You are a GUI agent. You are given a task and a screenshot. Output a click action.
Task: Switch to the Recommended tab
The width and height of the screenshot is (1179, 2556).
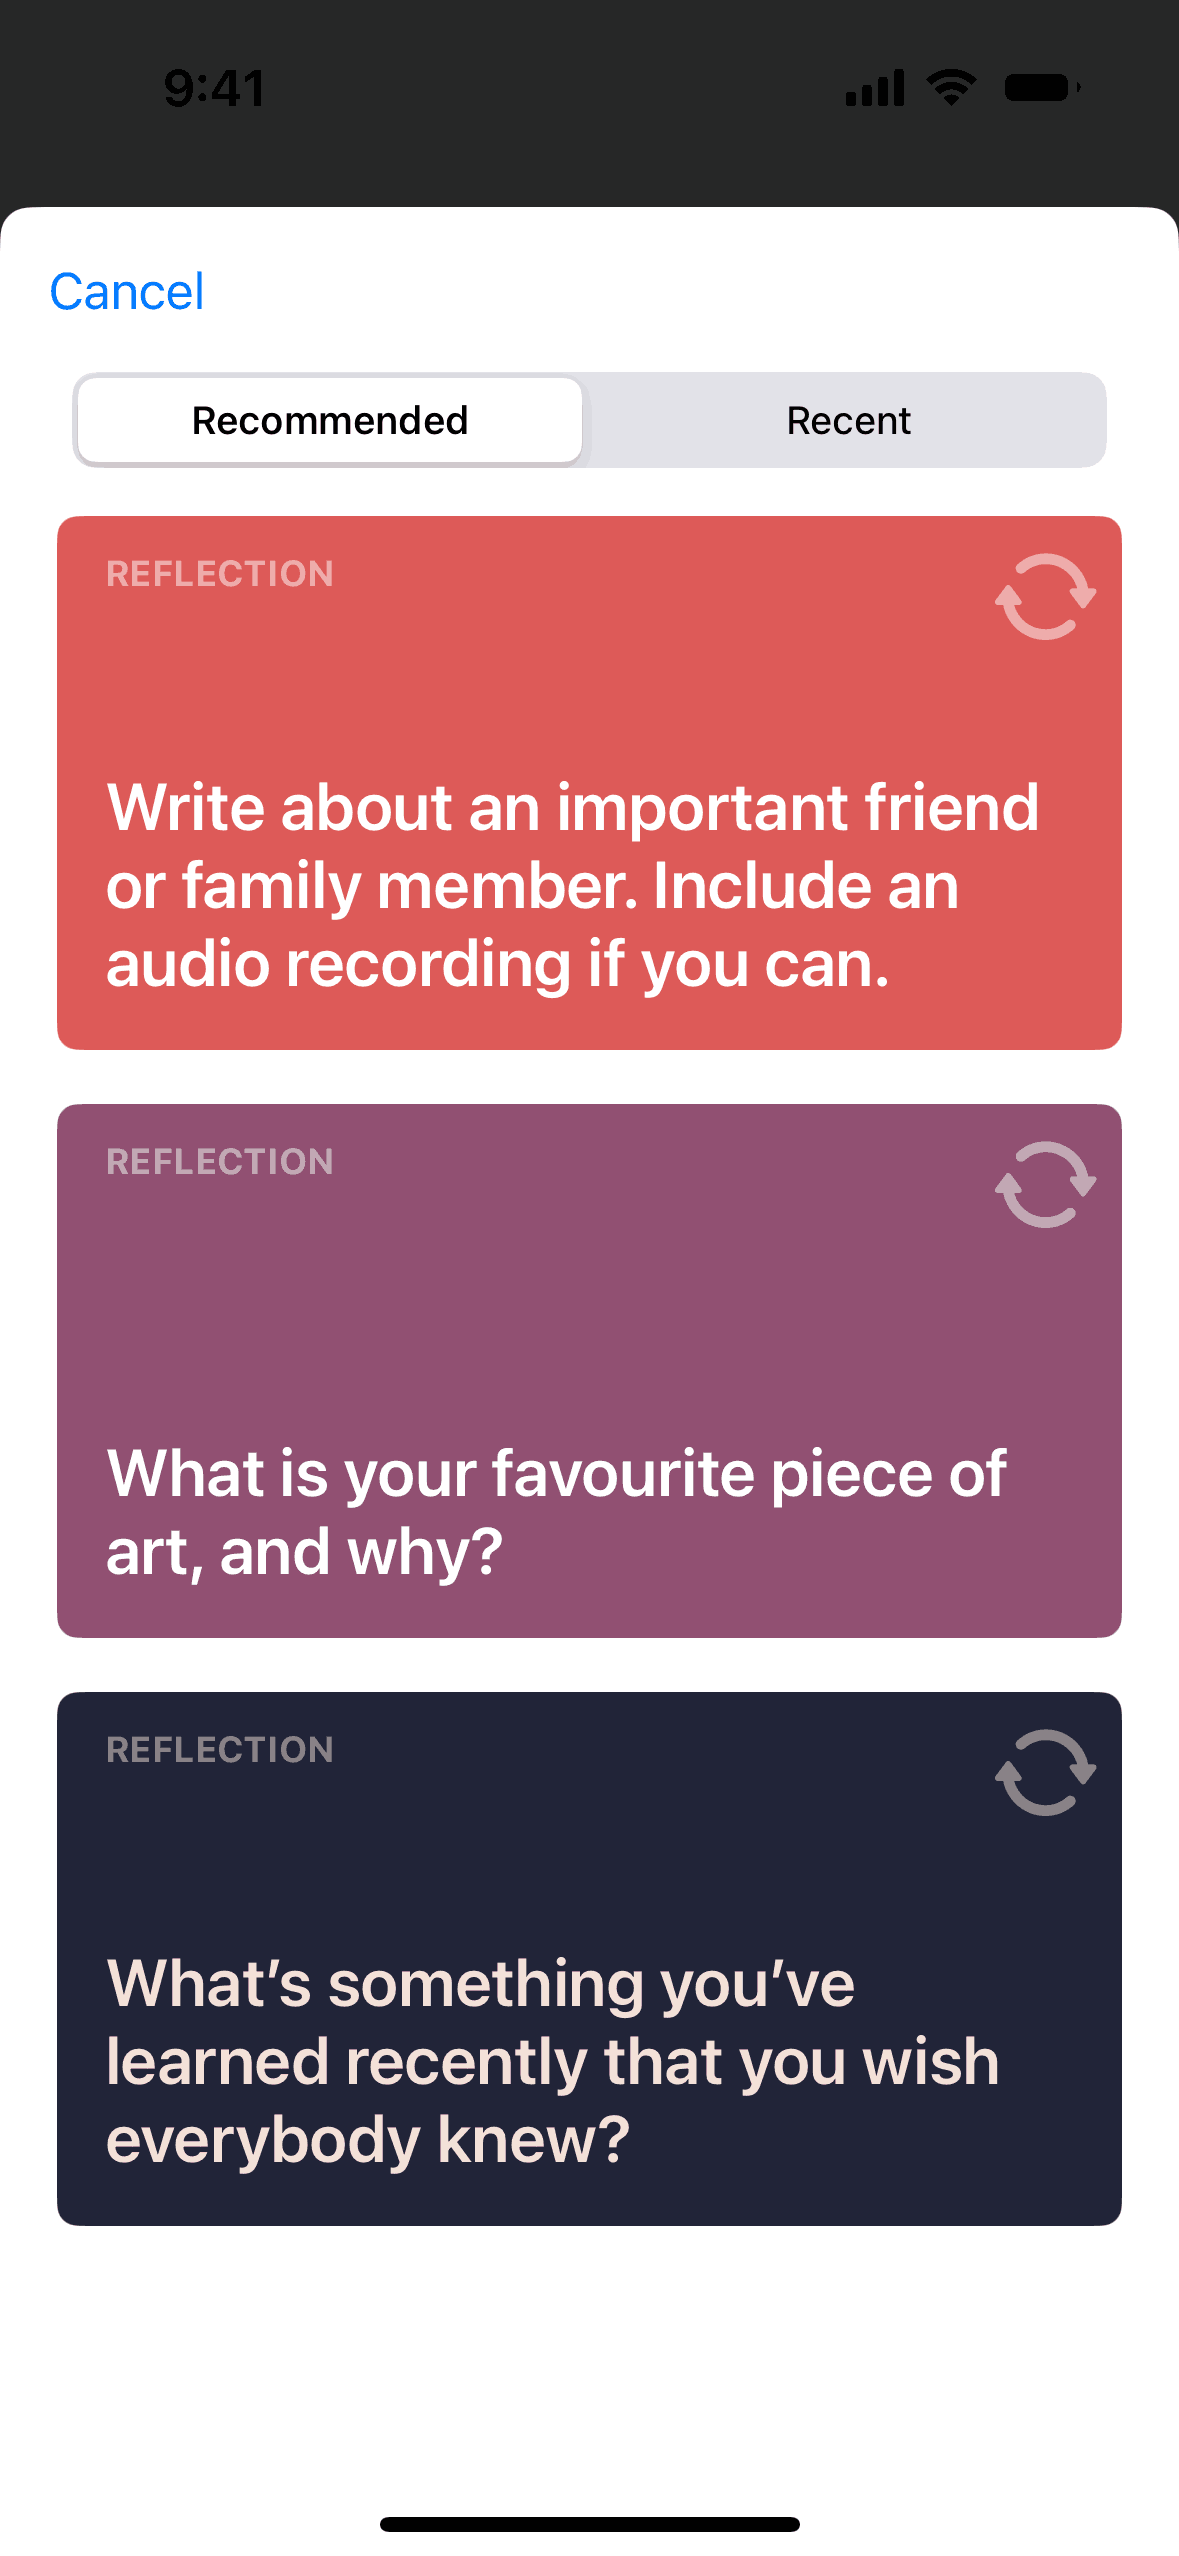[330, 421]
